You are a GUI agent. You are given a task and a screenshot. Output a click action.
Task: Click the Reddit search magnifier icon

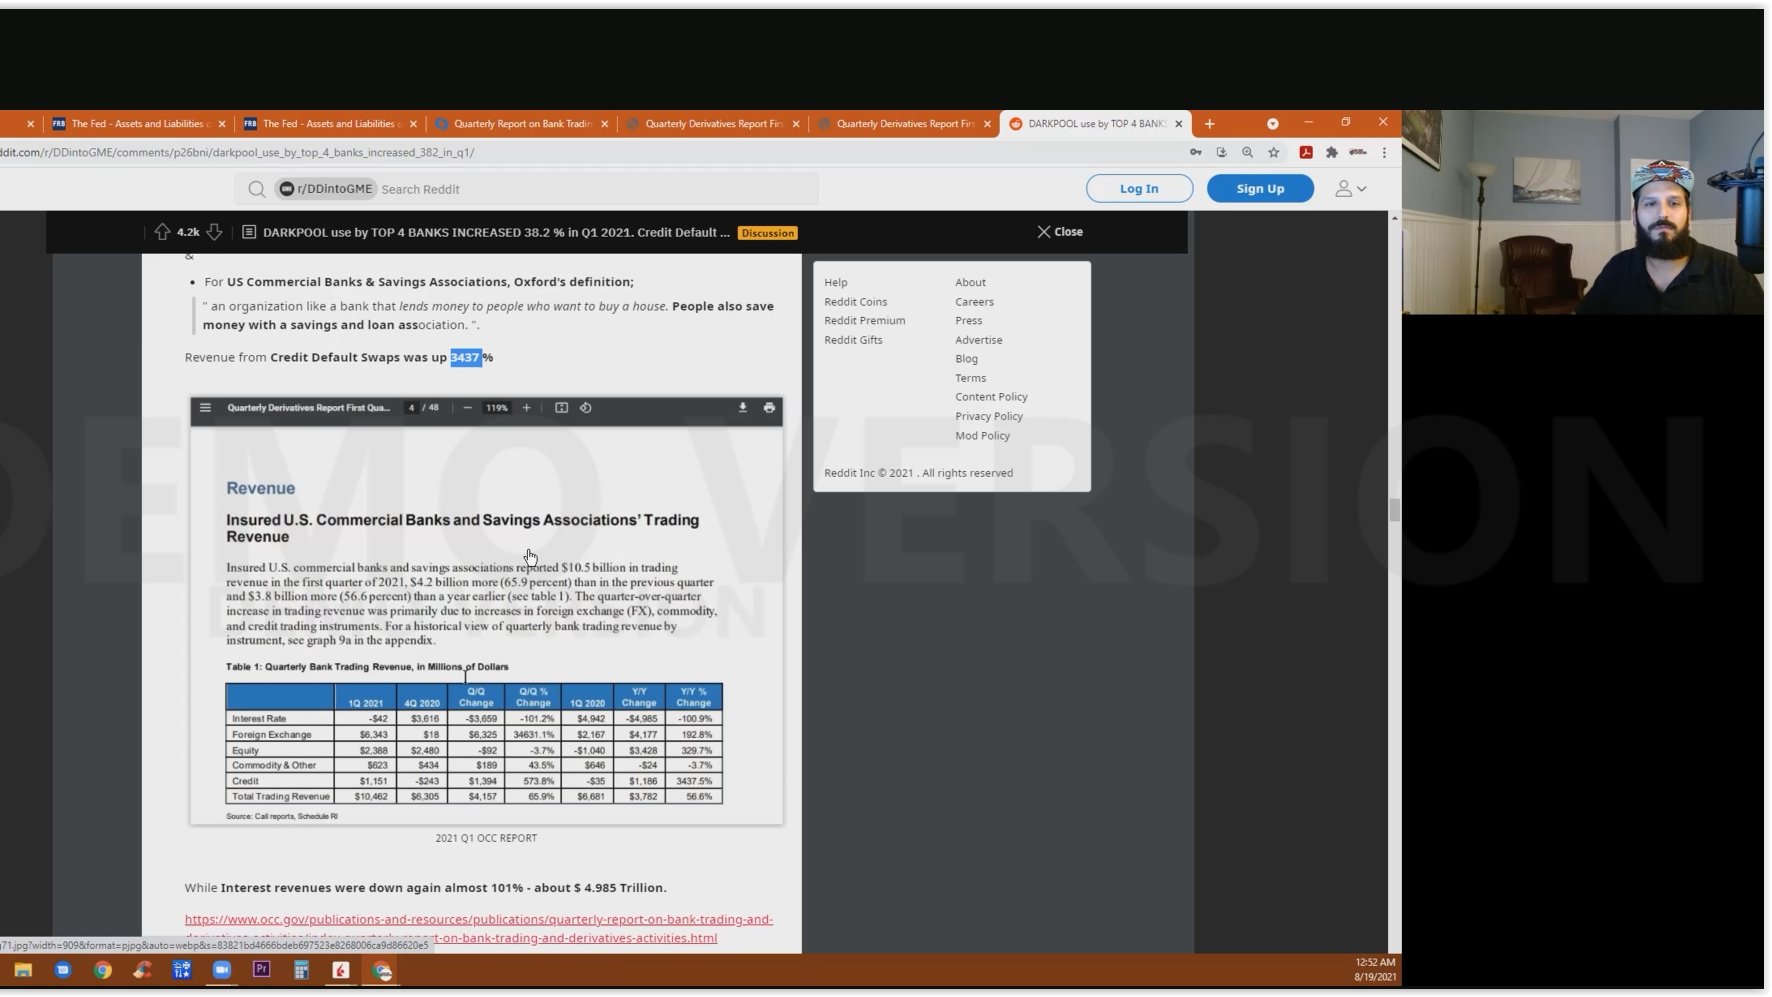(x=256, y=189)
